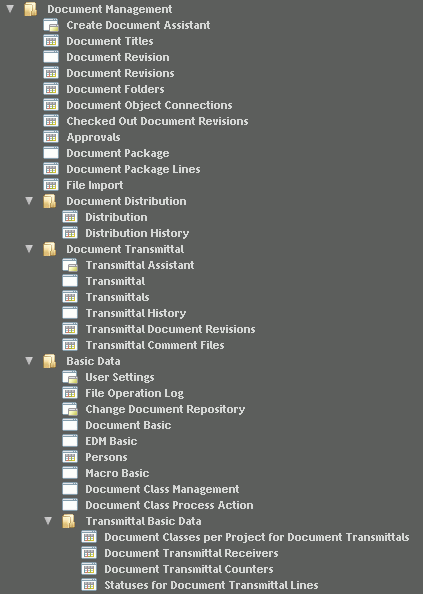
Task: Click the Document Distribution folder icon
Action: (50, 201)
